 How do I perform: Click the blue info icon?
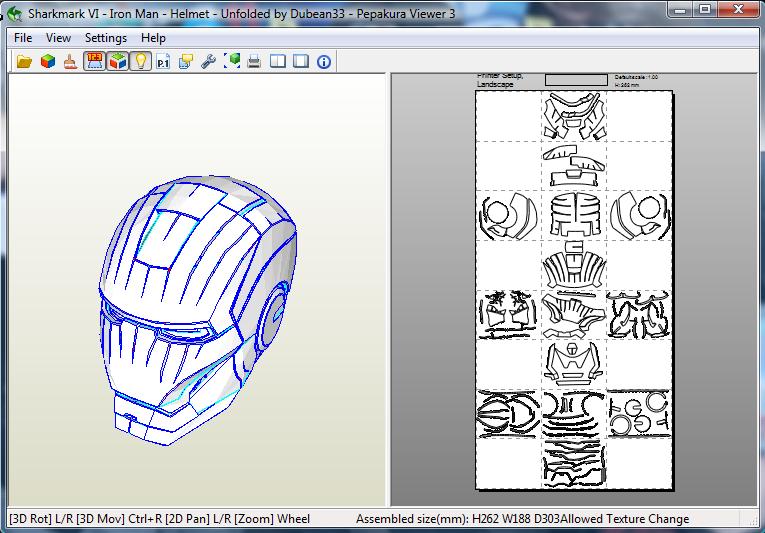pos(324,62)
